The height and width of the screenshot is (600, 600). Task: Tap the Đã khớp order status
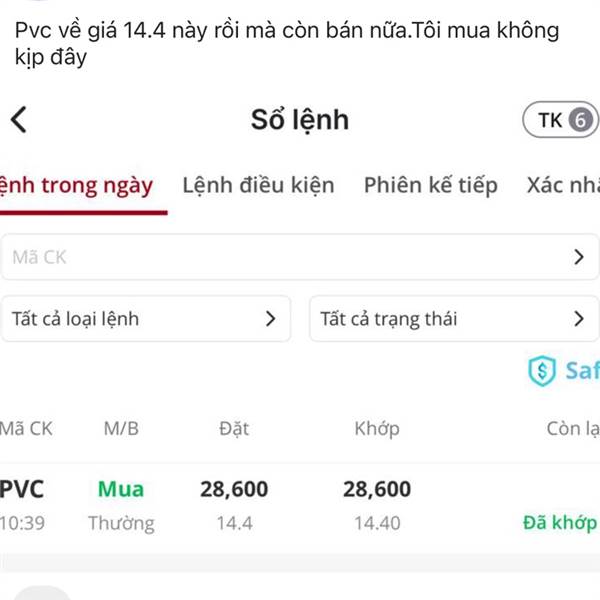point(559,523)
